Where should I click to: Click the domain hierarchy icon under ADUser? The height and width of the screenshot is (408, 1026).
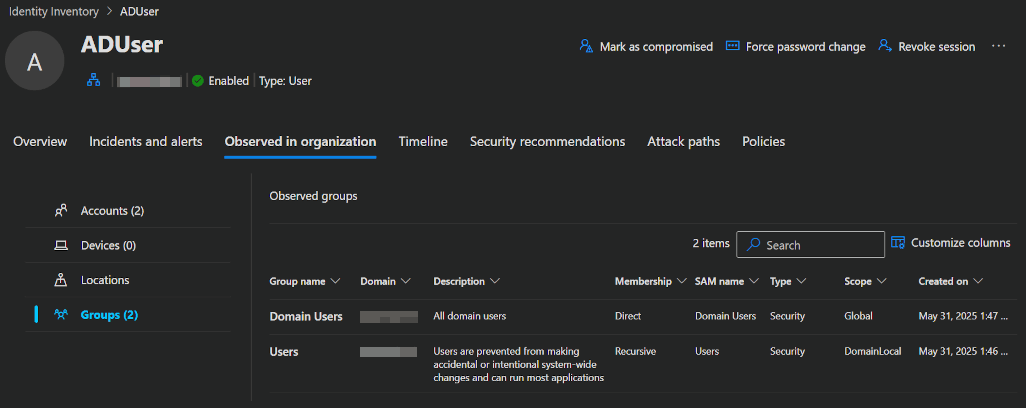94,81
